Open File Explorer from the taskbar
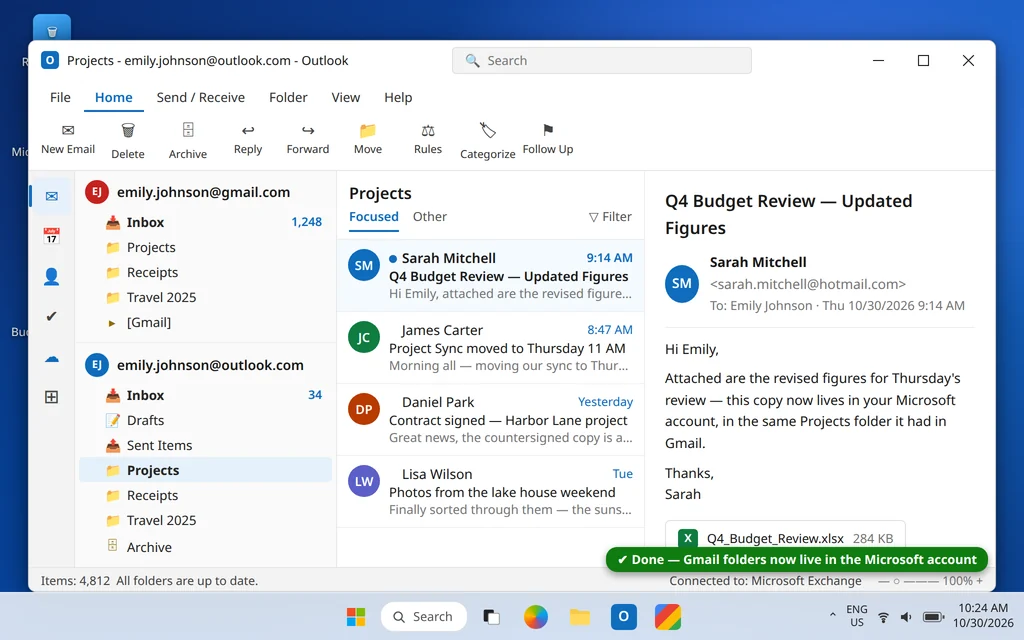This screenshot has height=640, width=1024. pos(579,616)
